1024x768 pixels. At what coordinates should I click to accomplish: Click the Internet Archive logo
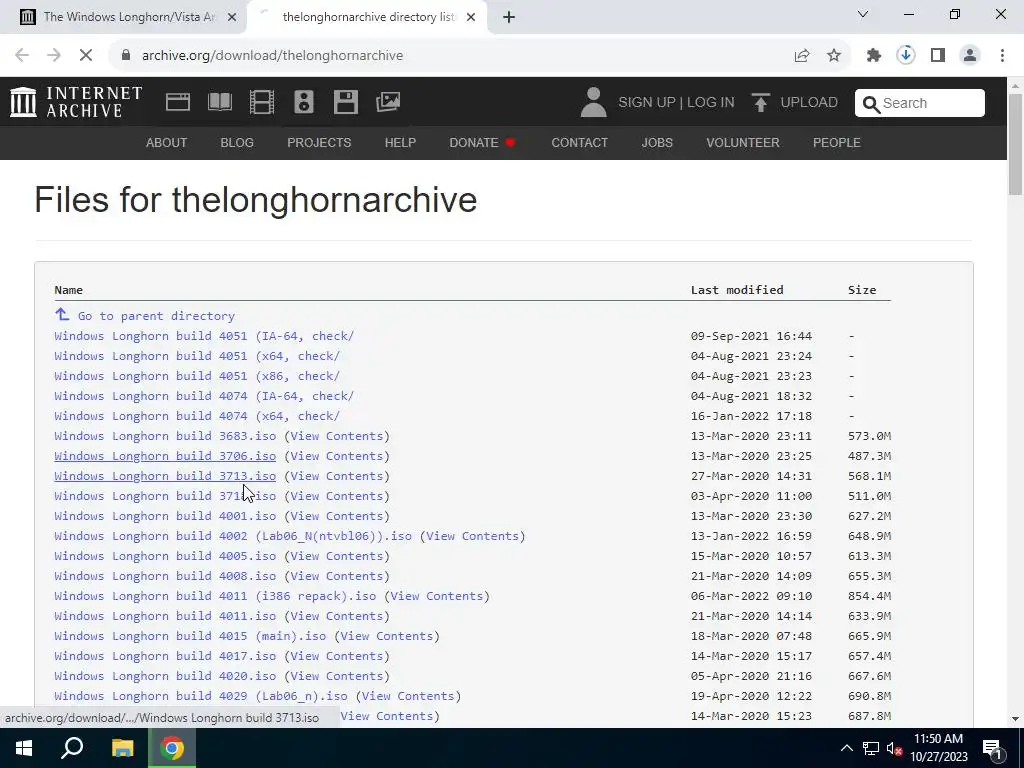pyautogui.click(x=76, y=102)
